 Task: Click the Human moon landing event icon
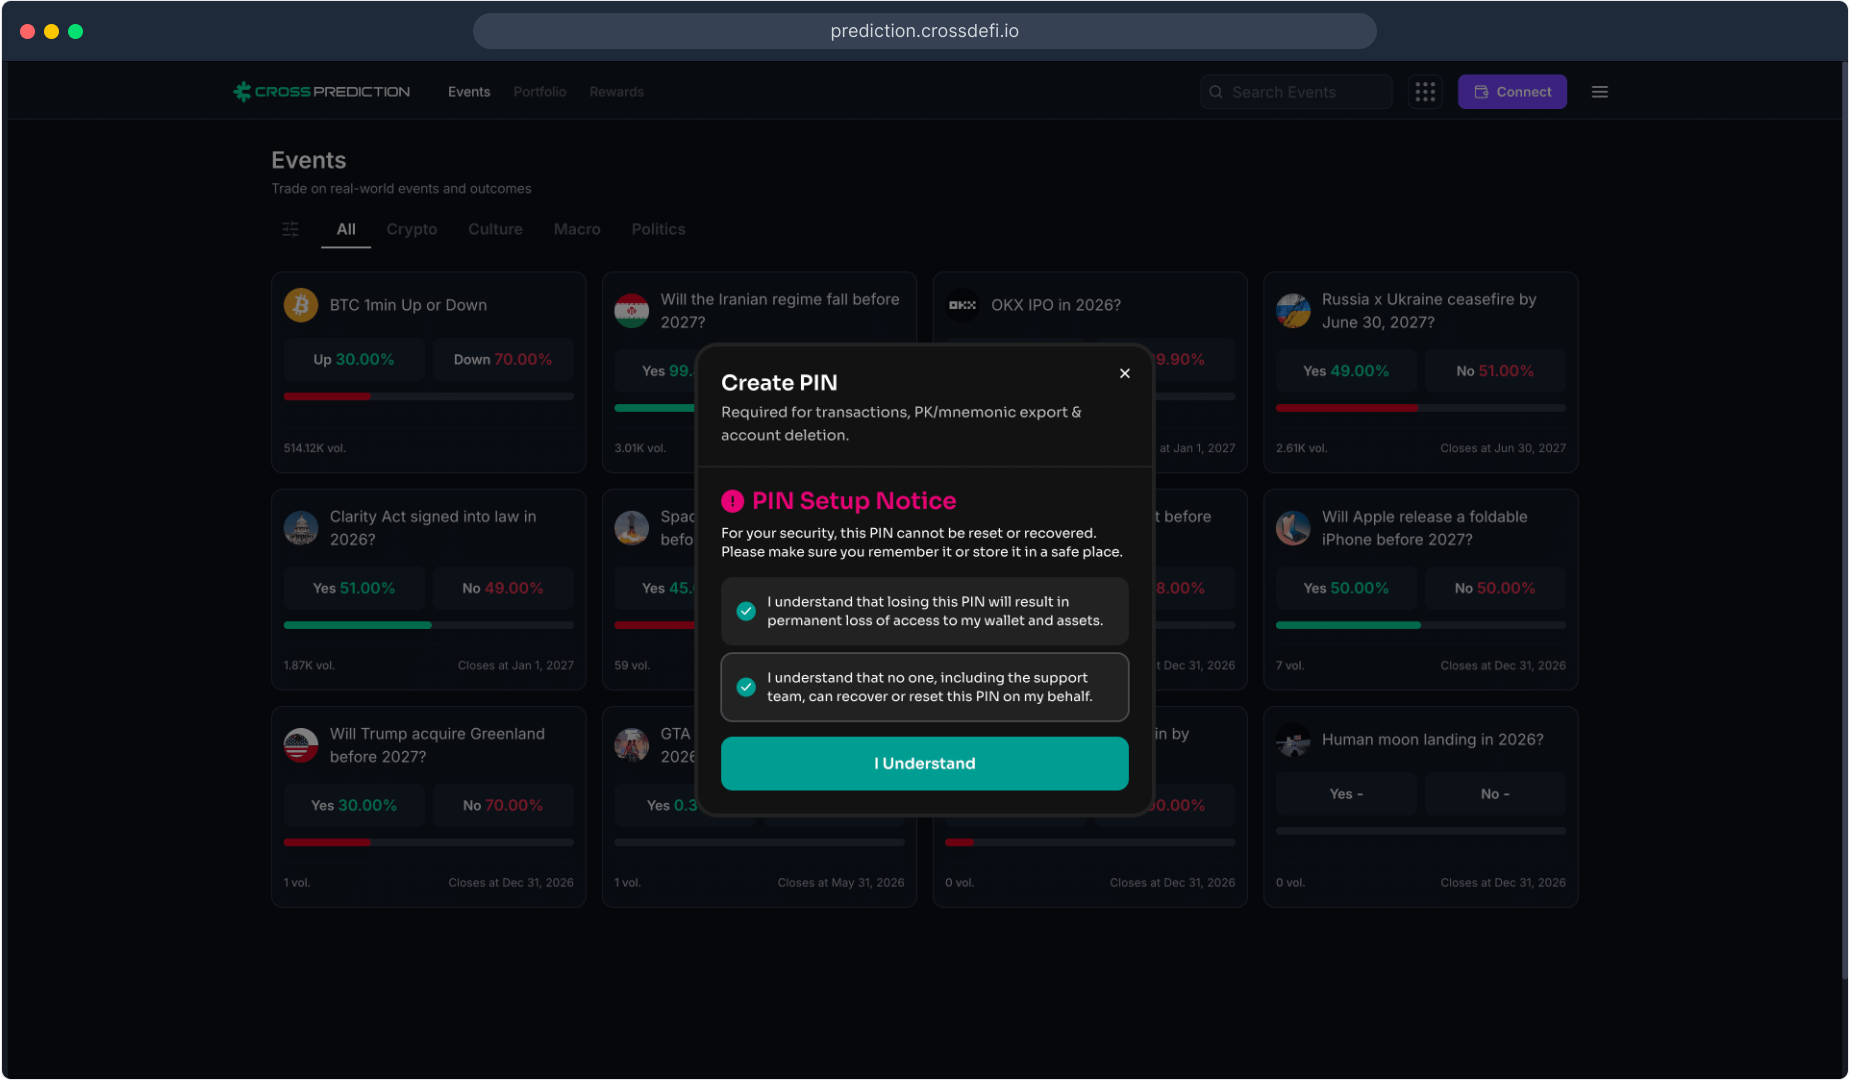1293,740
